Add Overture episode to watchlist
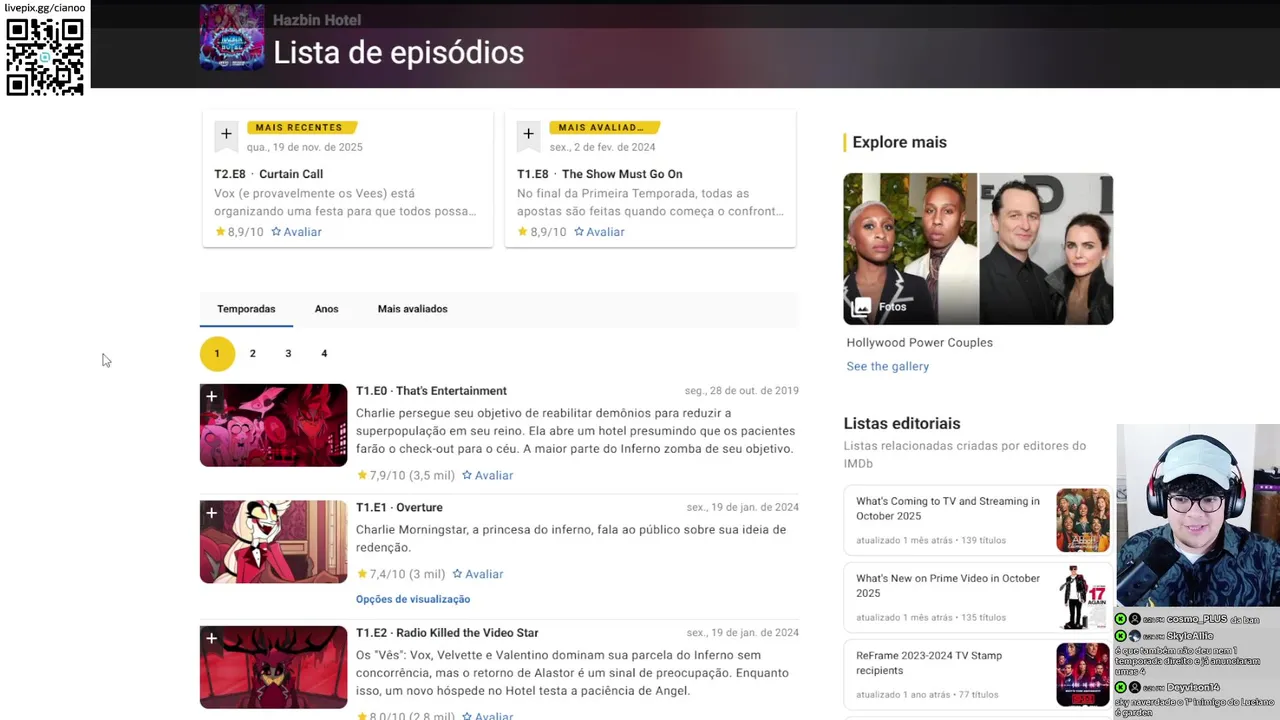The width and height of the screenshot is (1280, 720). pos(211,513)
